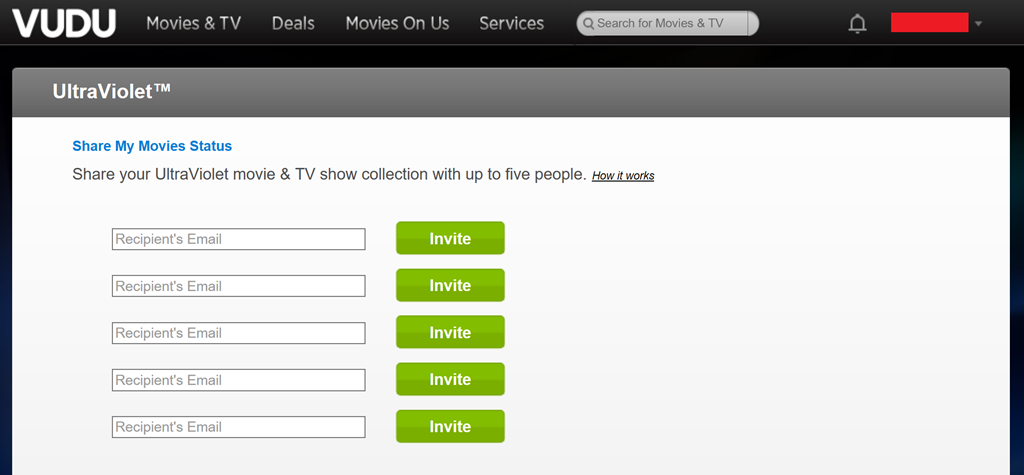Click the first Recipient's Email field

(x=238, y=239)
